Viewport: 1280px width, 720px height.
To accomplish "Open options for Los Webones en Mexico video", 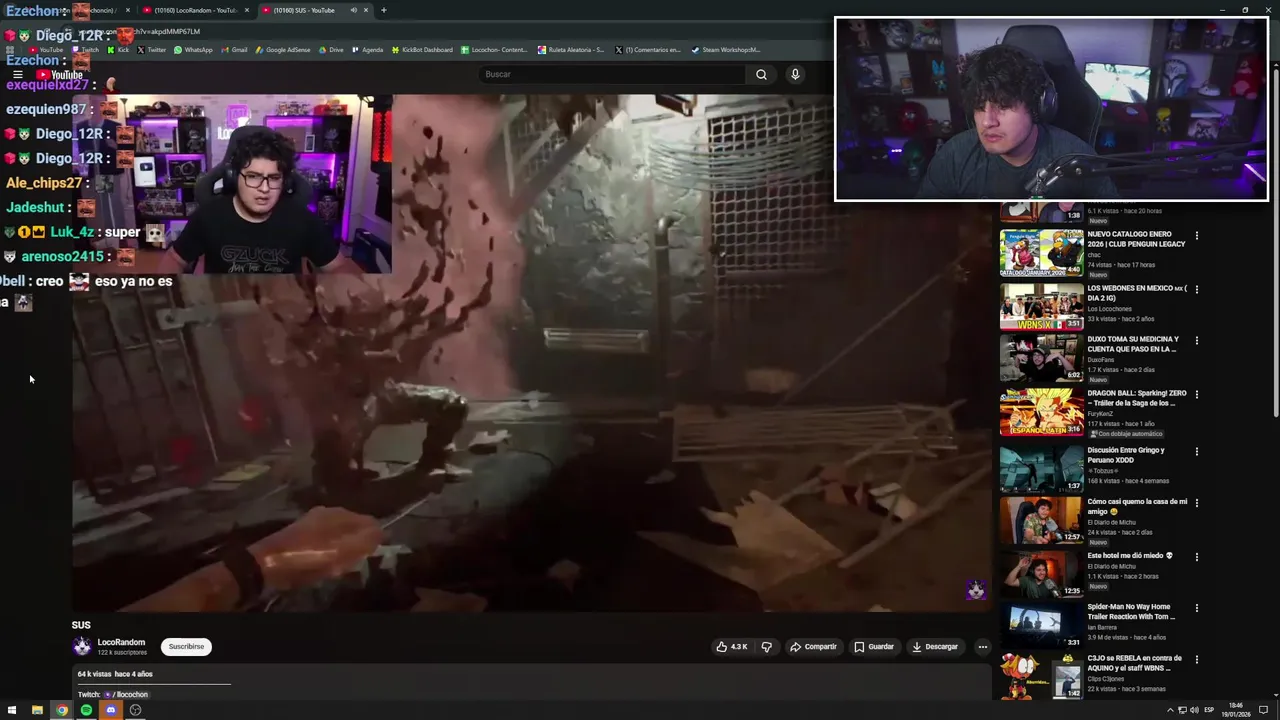I will click(x=1196, y=290).
